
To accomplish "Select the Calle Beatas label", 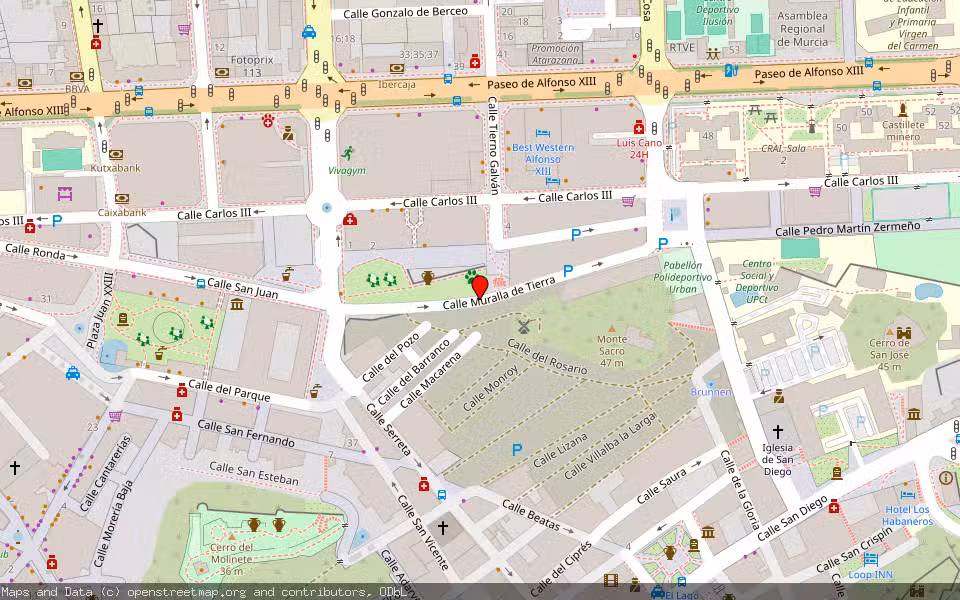I will coord(531,515).
